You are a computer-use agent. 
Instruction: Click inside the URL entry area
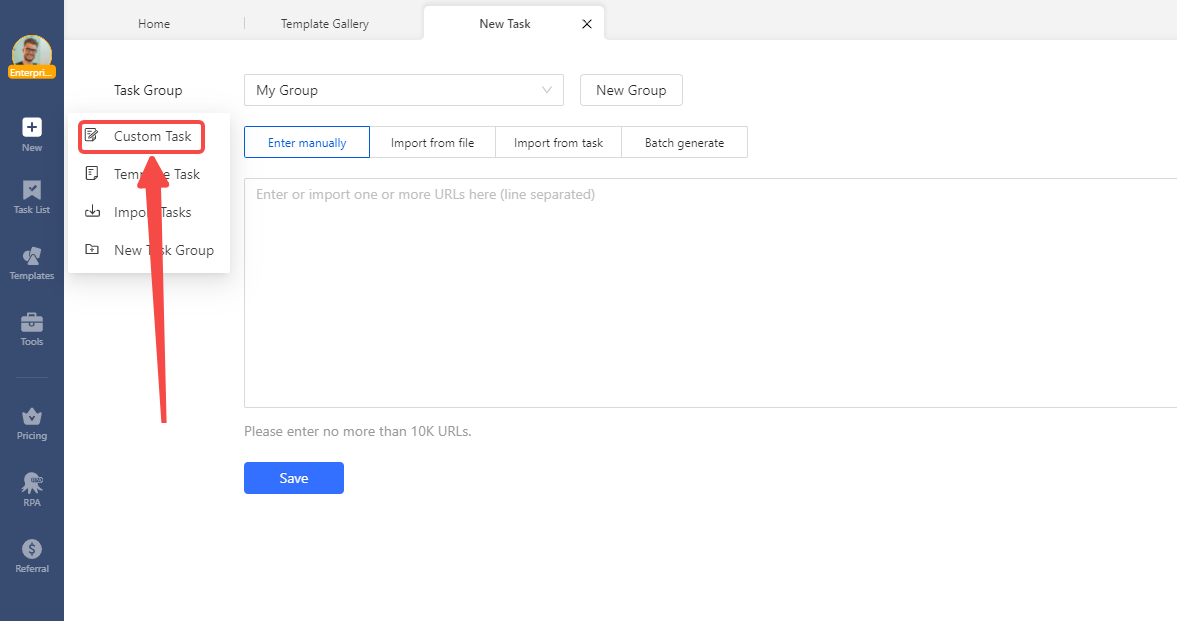(x=700, y=290)
